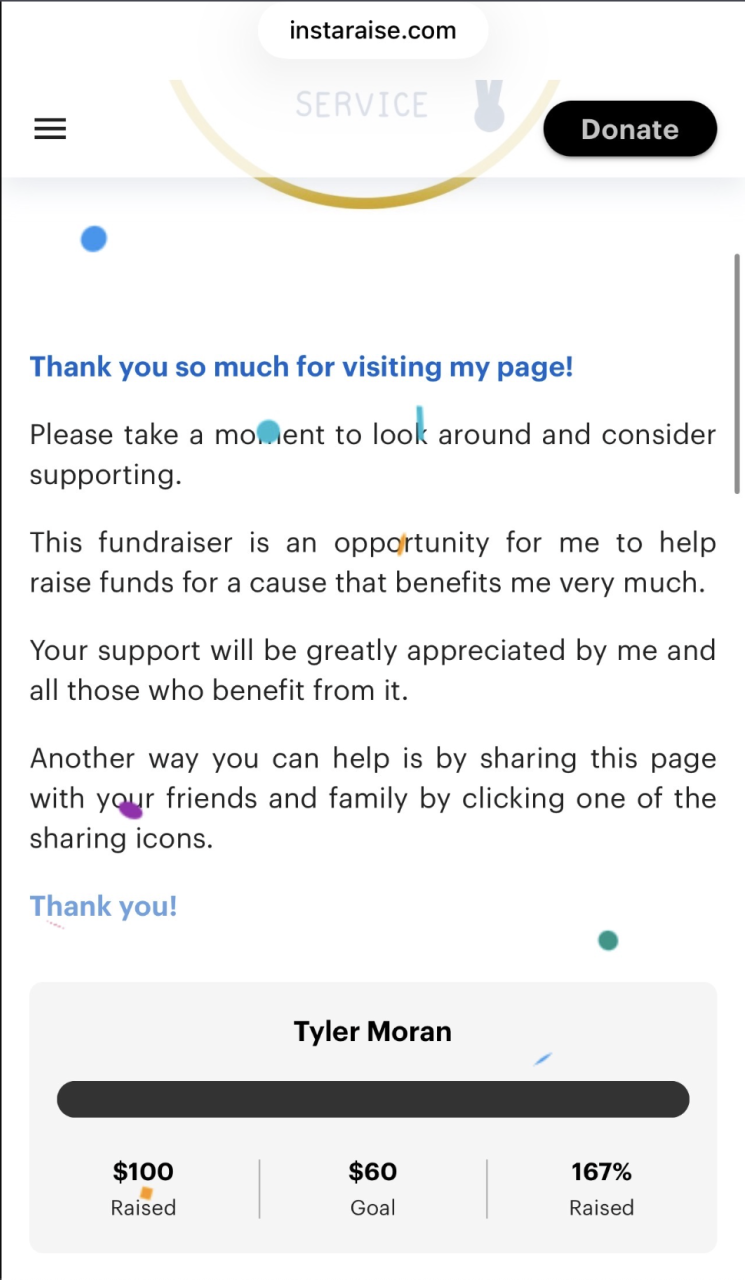Screen dimensions: 745x1280
Task: Click the medal icon in the header
Action: click(489, 108)
